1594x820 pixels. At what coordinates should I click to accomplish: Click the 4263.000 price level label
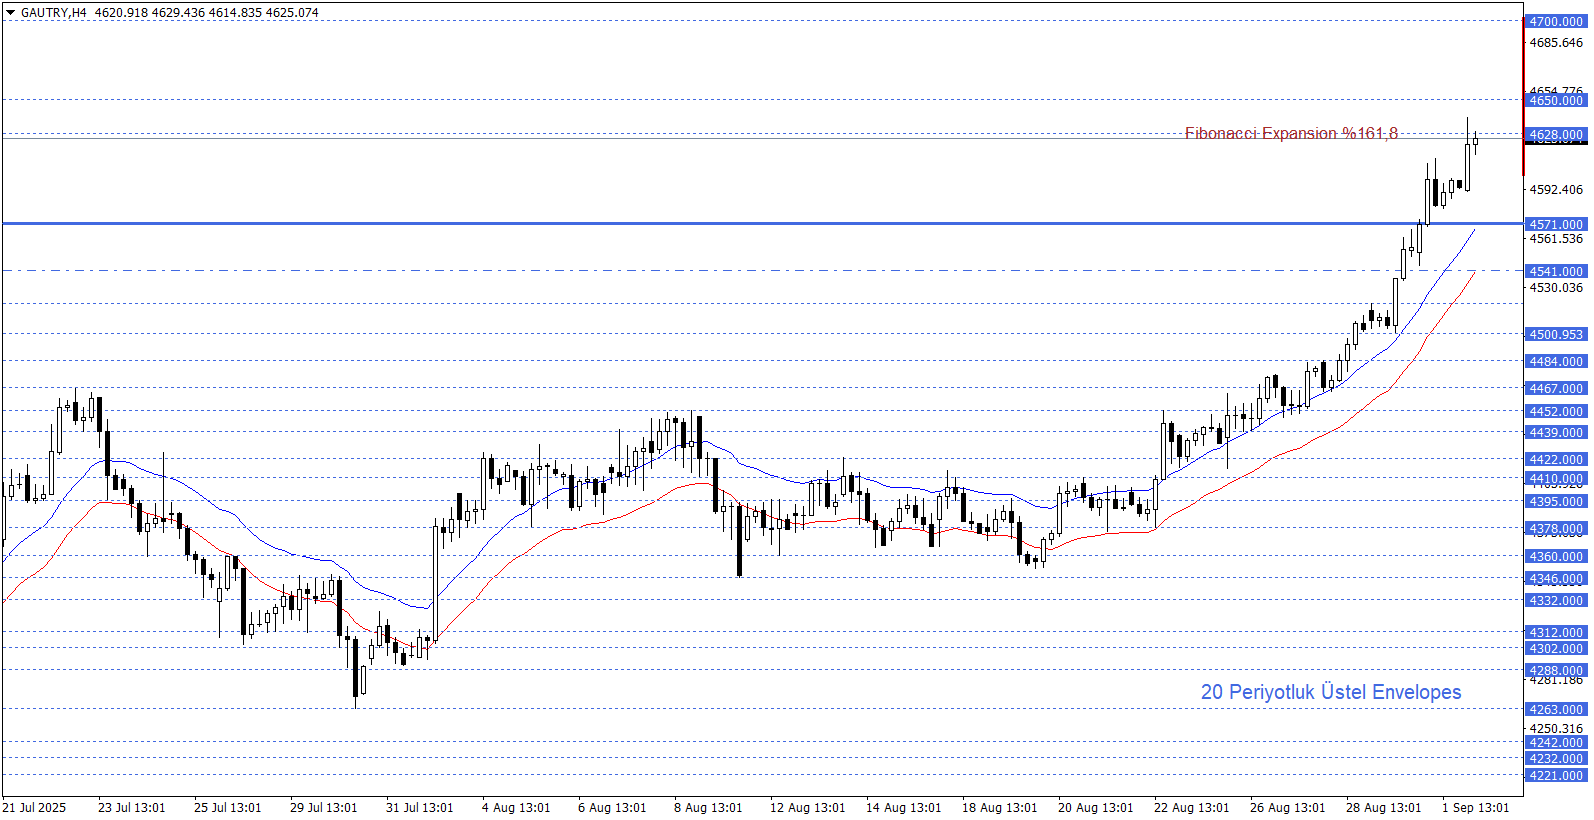tap(1556, 710)
